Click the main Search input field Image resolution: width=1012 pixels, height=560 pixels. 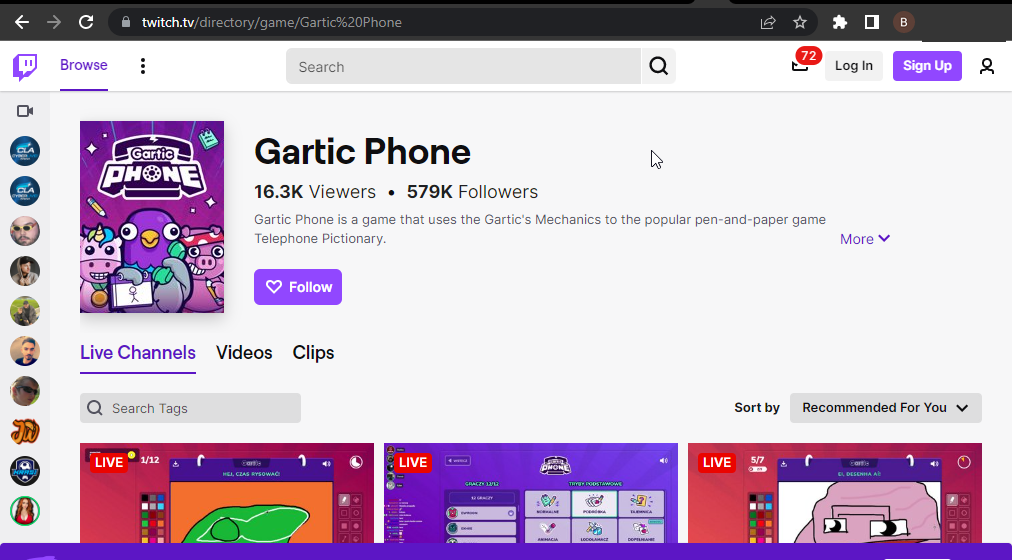(463, 66)
